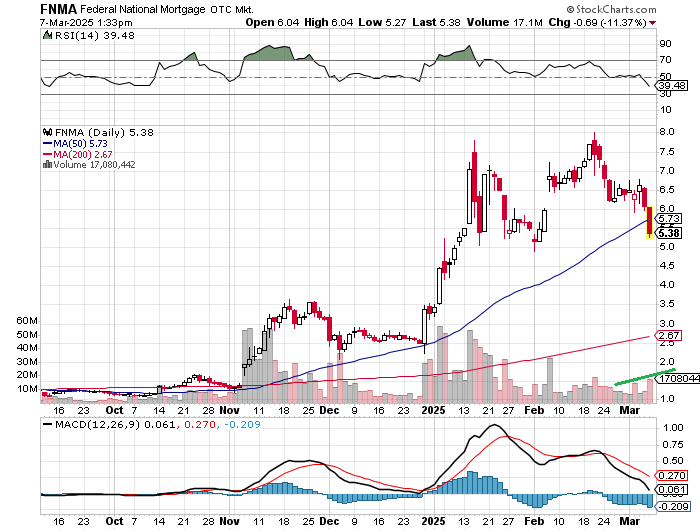
Task: Click the 5.38 last price axis tag
Action: coord(668,233)
